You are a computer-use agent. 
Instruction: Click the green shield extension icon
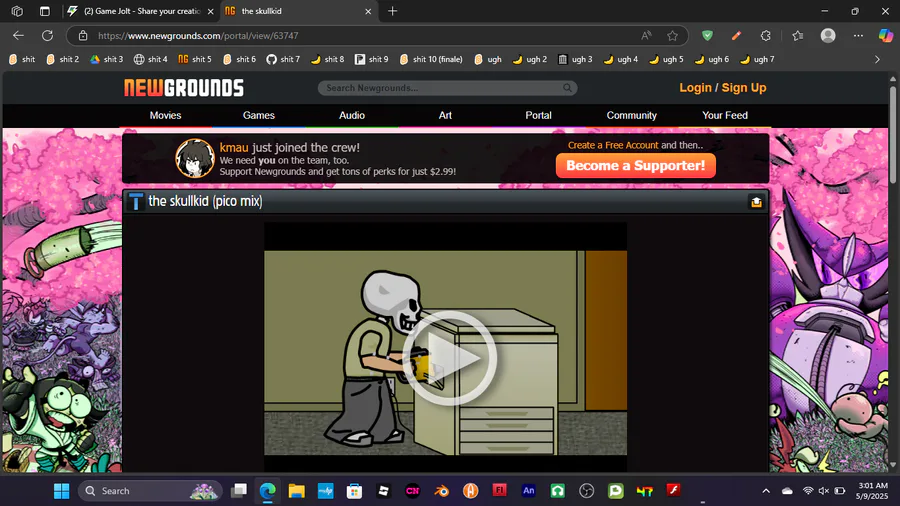tap(707, 36)
